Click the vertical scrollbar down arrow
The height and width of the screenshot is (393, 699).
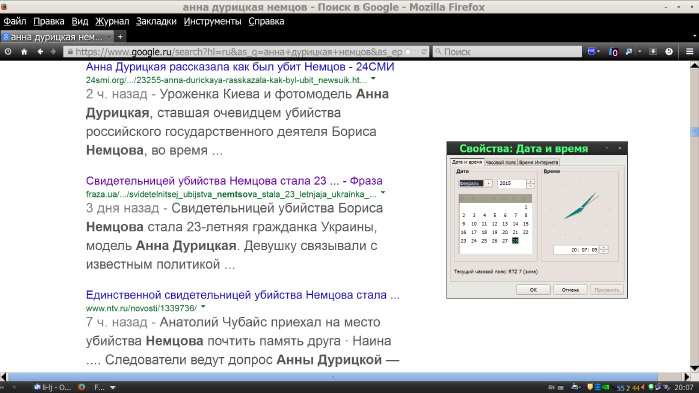[694, 368]
